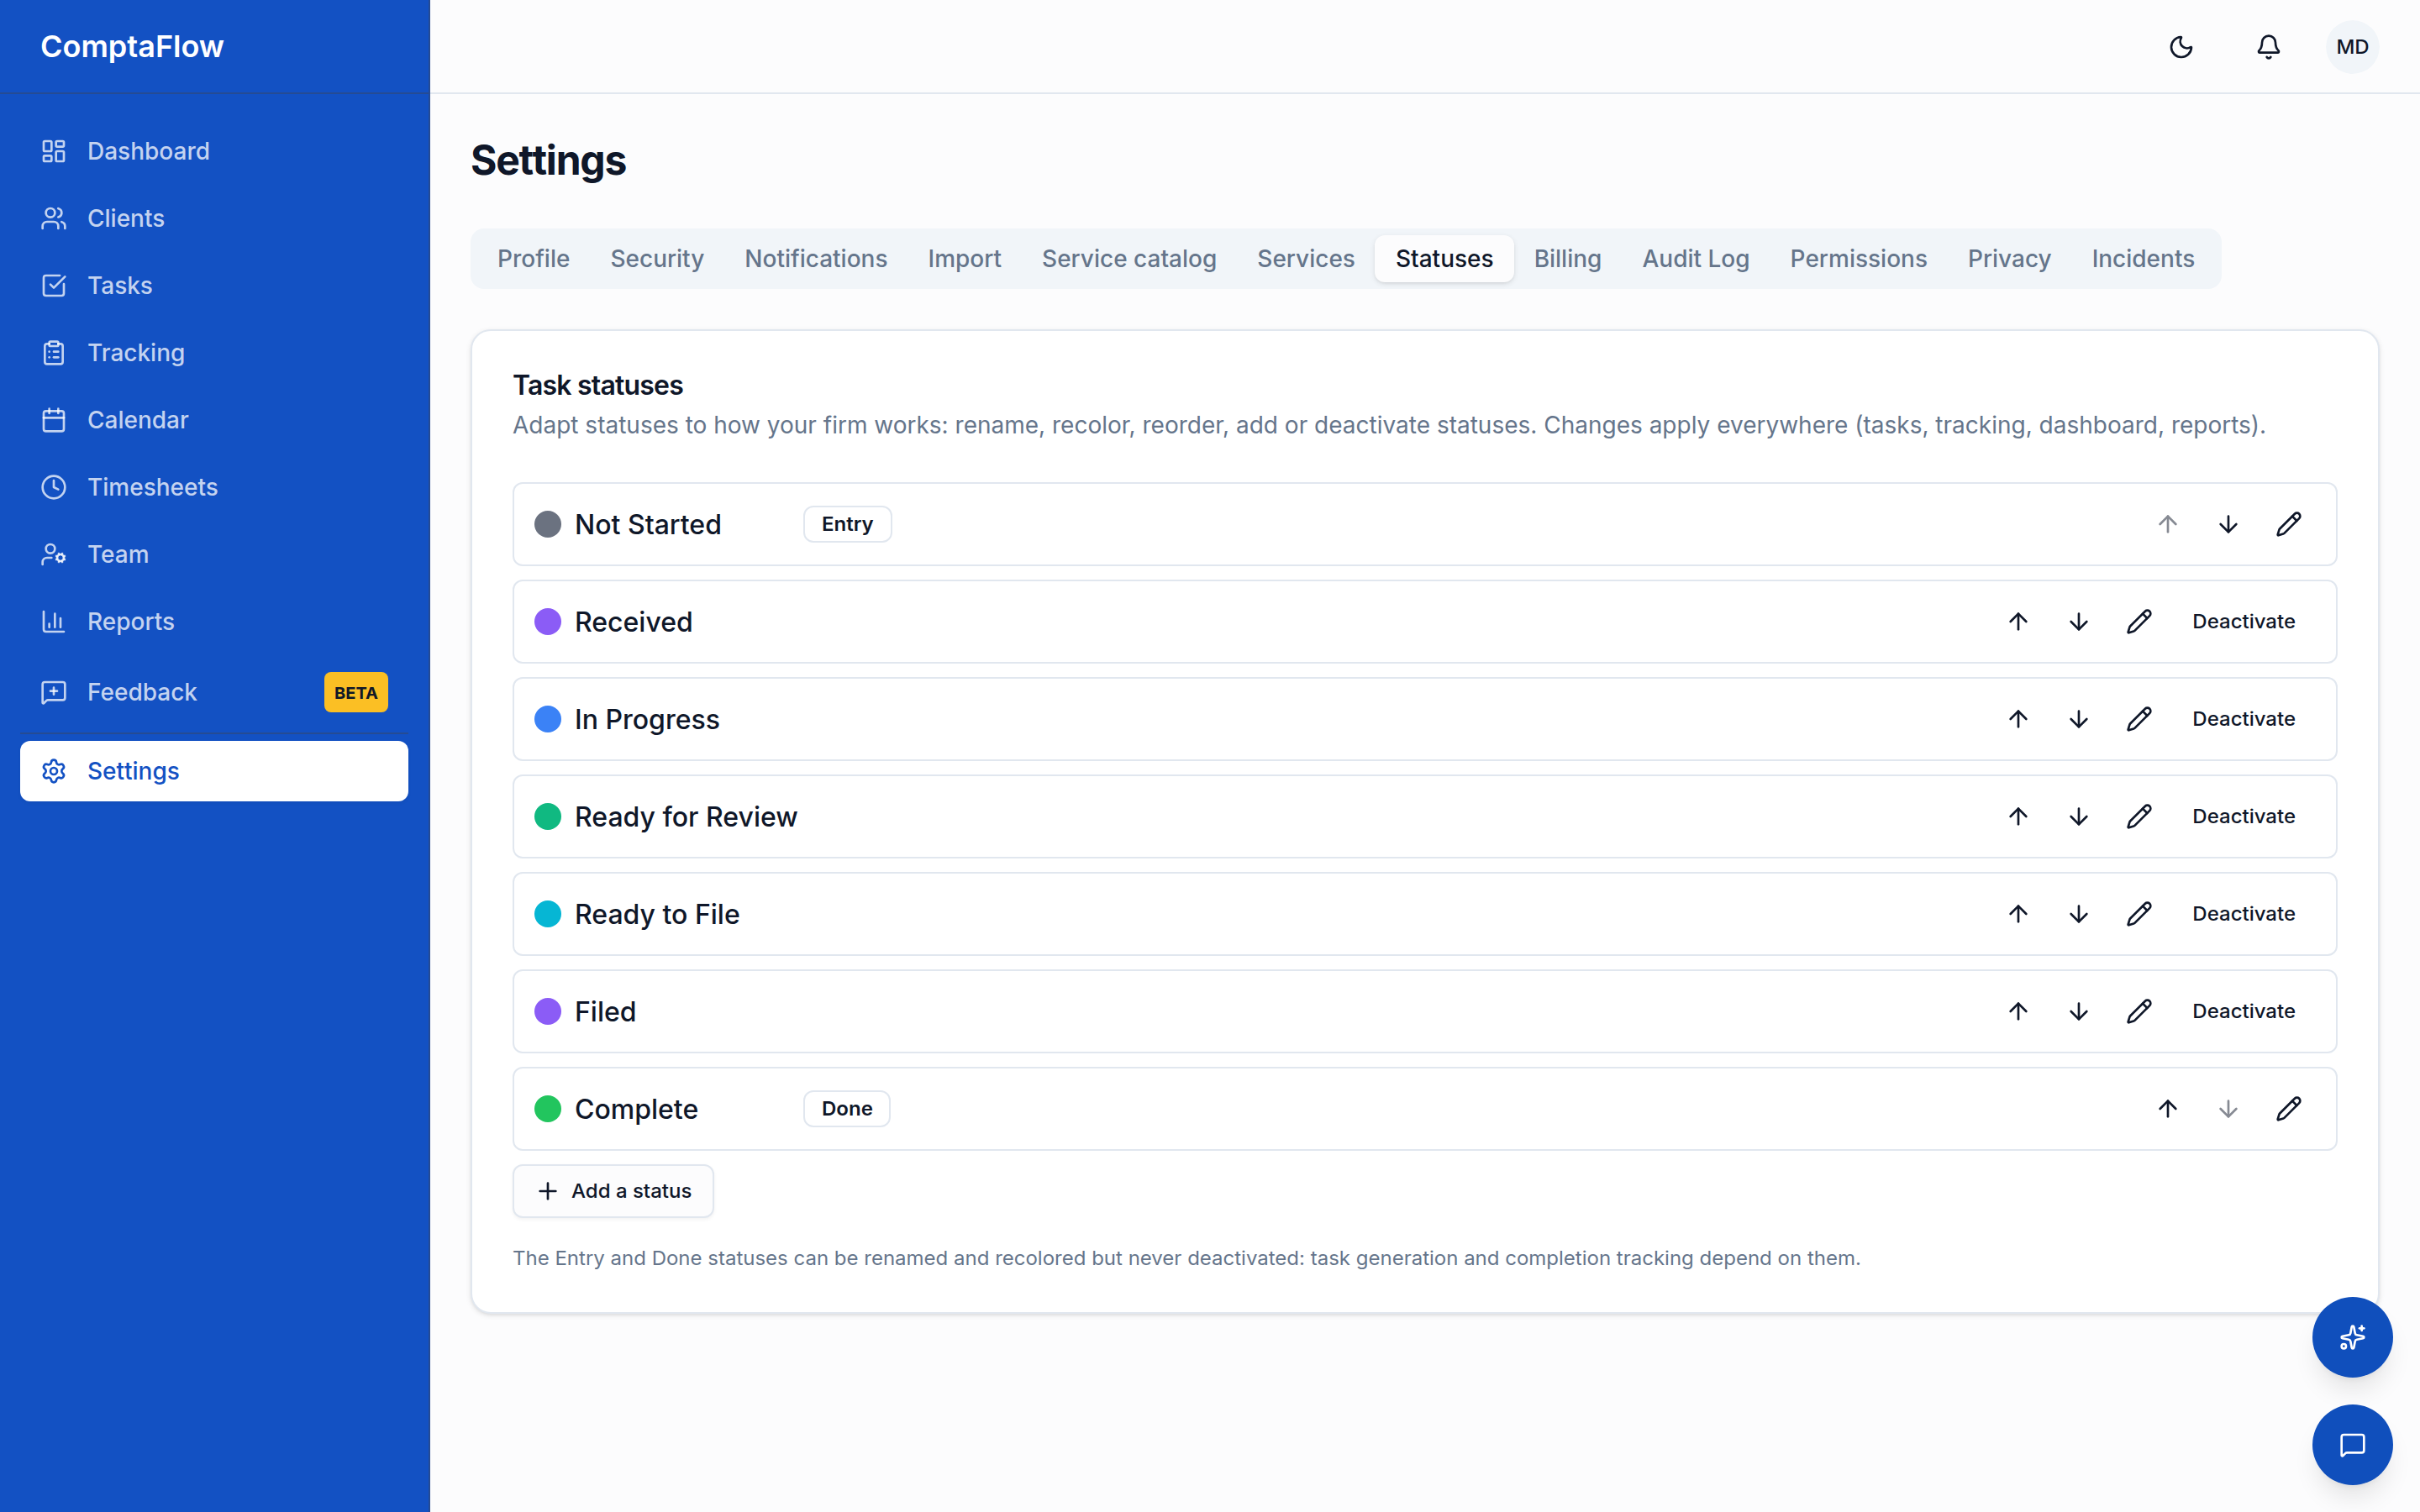Screen dimensions: 2420x1512
Task: Move Complete status up
Action: pos(2168,1109)
